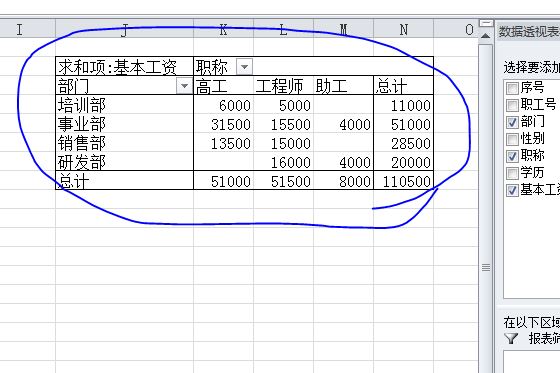
Task: Click the 15500 value cell
Action: (284, 124)
